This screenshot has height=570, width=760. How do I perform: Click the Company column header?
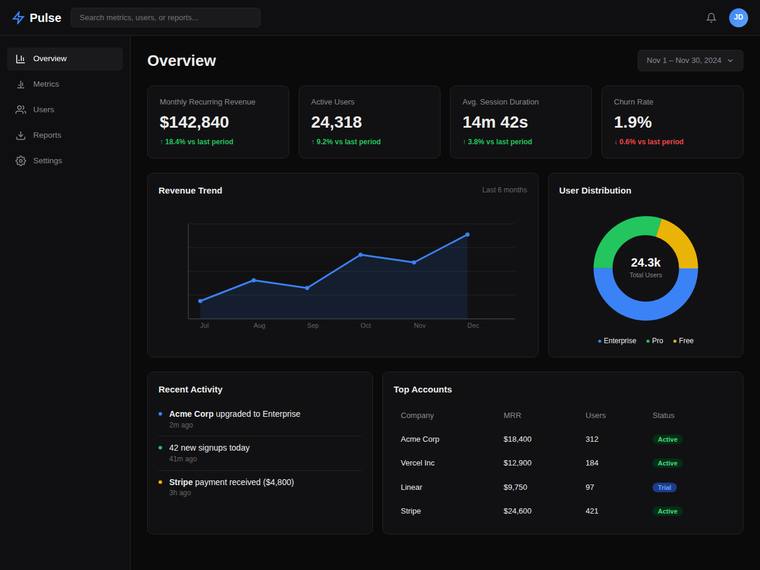[417, 415]
